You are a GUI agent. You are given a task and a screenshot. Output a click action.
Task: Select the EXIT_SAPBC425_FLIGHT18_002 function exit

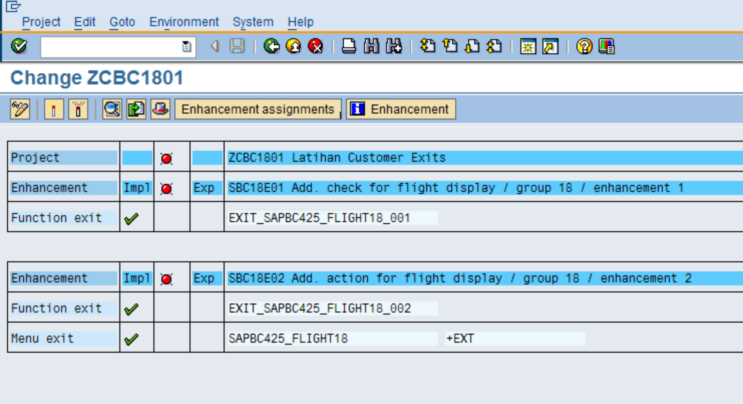click(x=320, y=309)
